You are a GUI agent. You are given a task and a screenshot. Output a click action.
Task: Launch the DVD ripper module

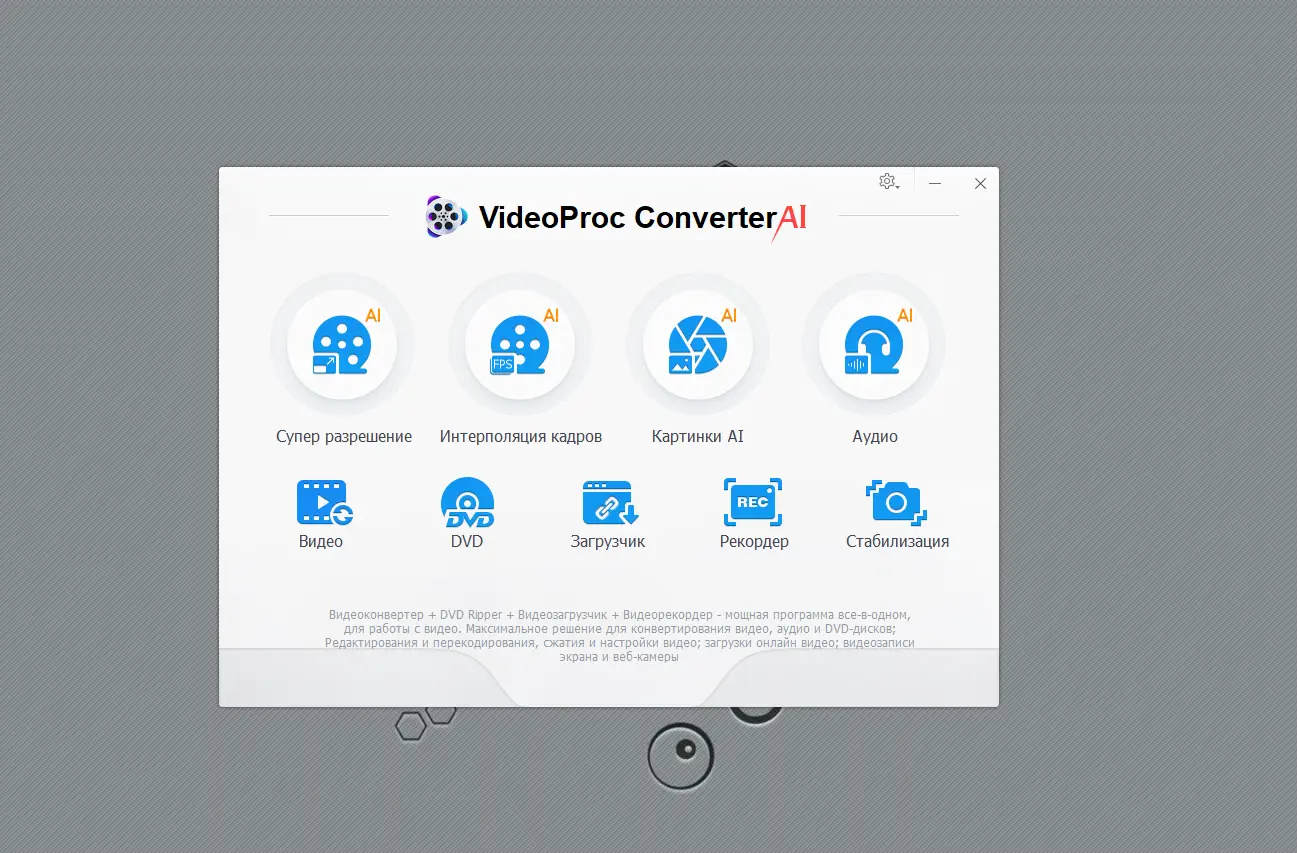467,514
